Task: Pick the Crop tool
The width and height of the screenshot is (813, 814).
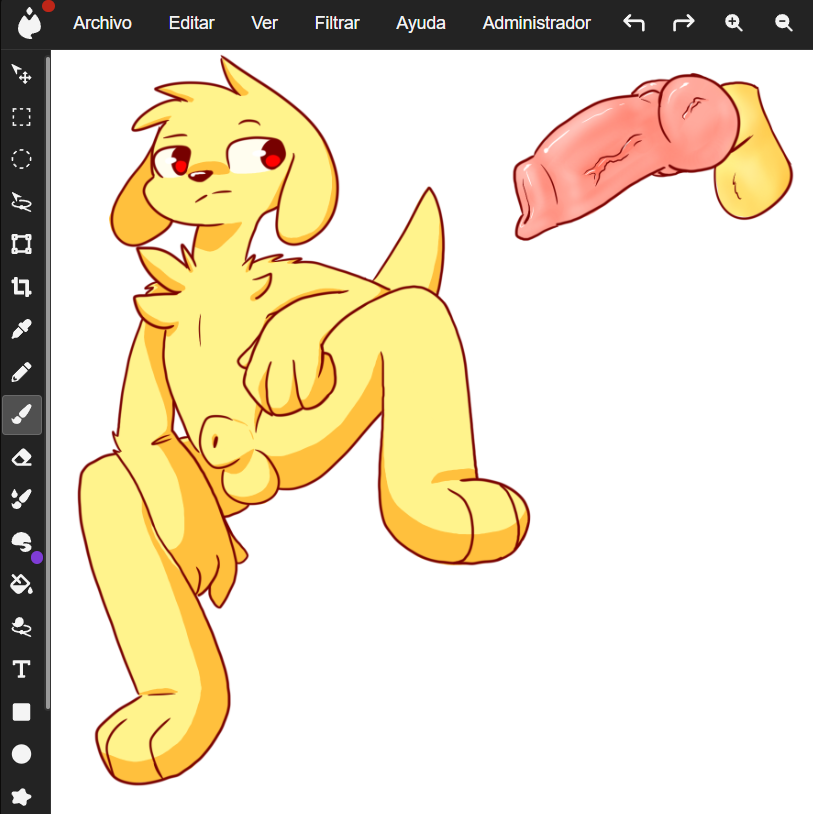Action: tap(21, 288)
